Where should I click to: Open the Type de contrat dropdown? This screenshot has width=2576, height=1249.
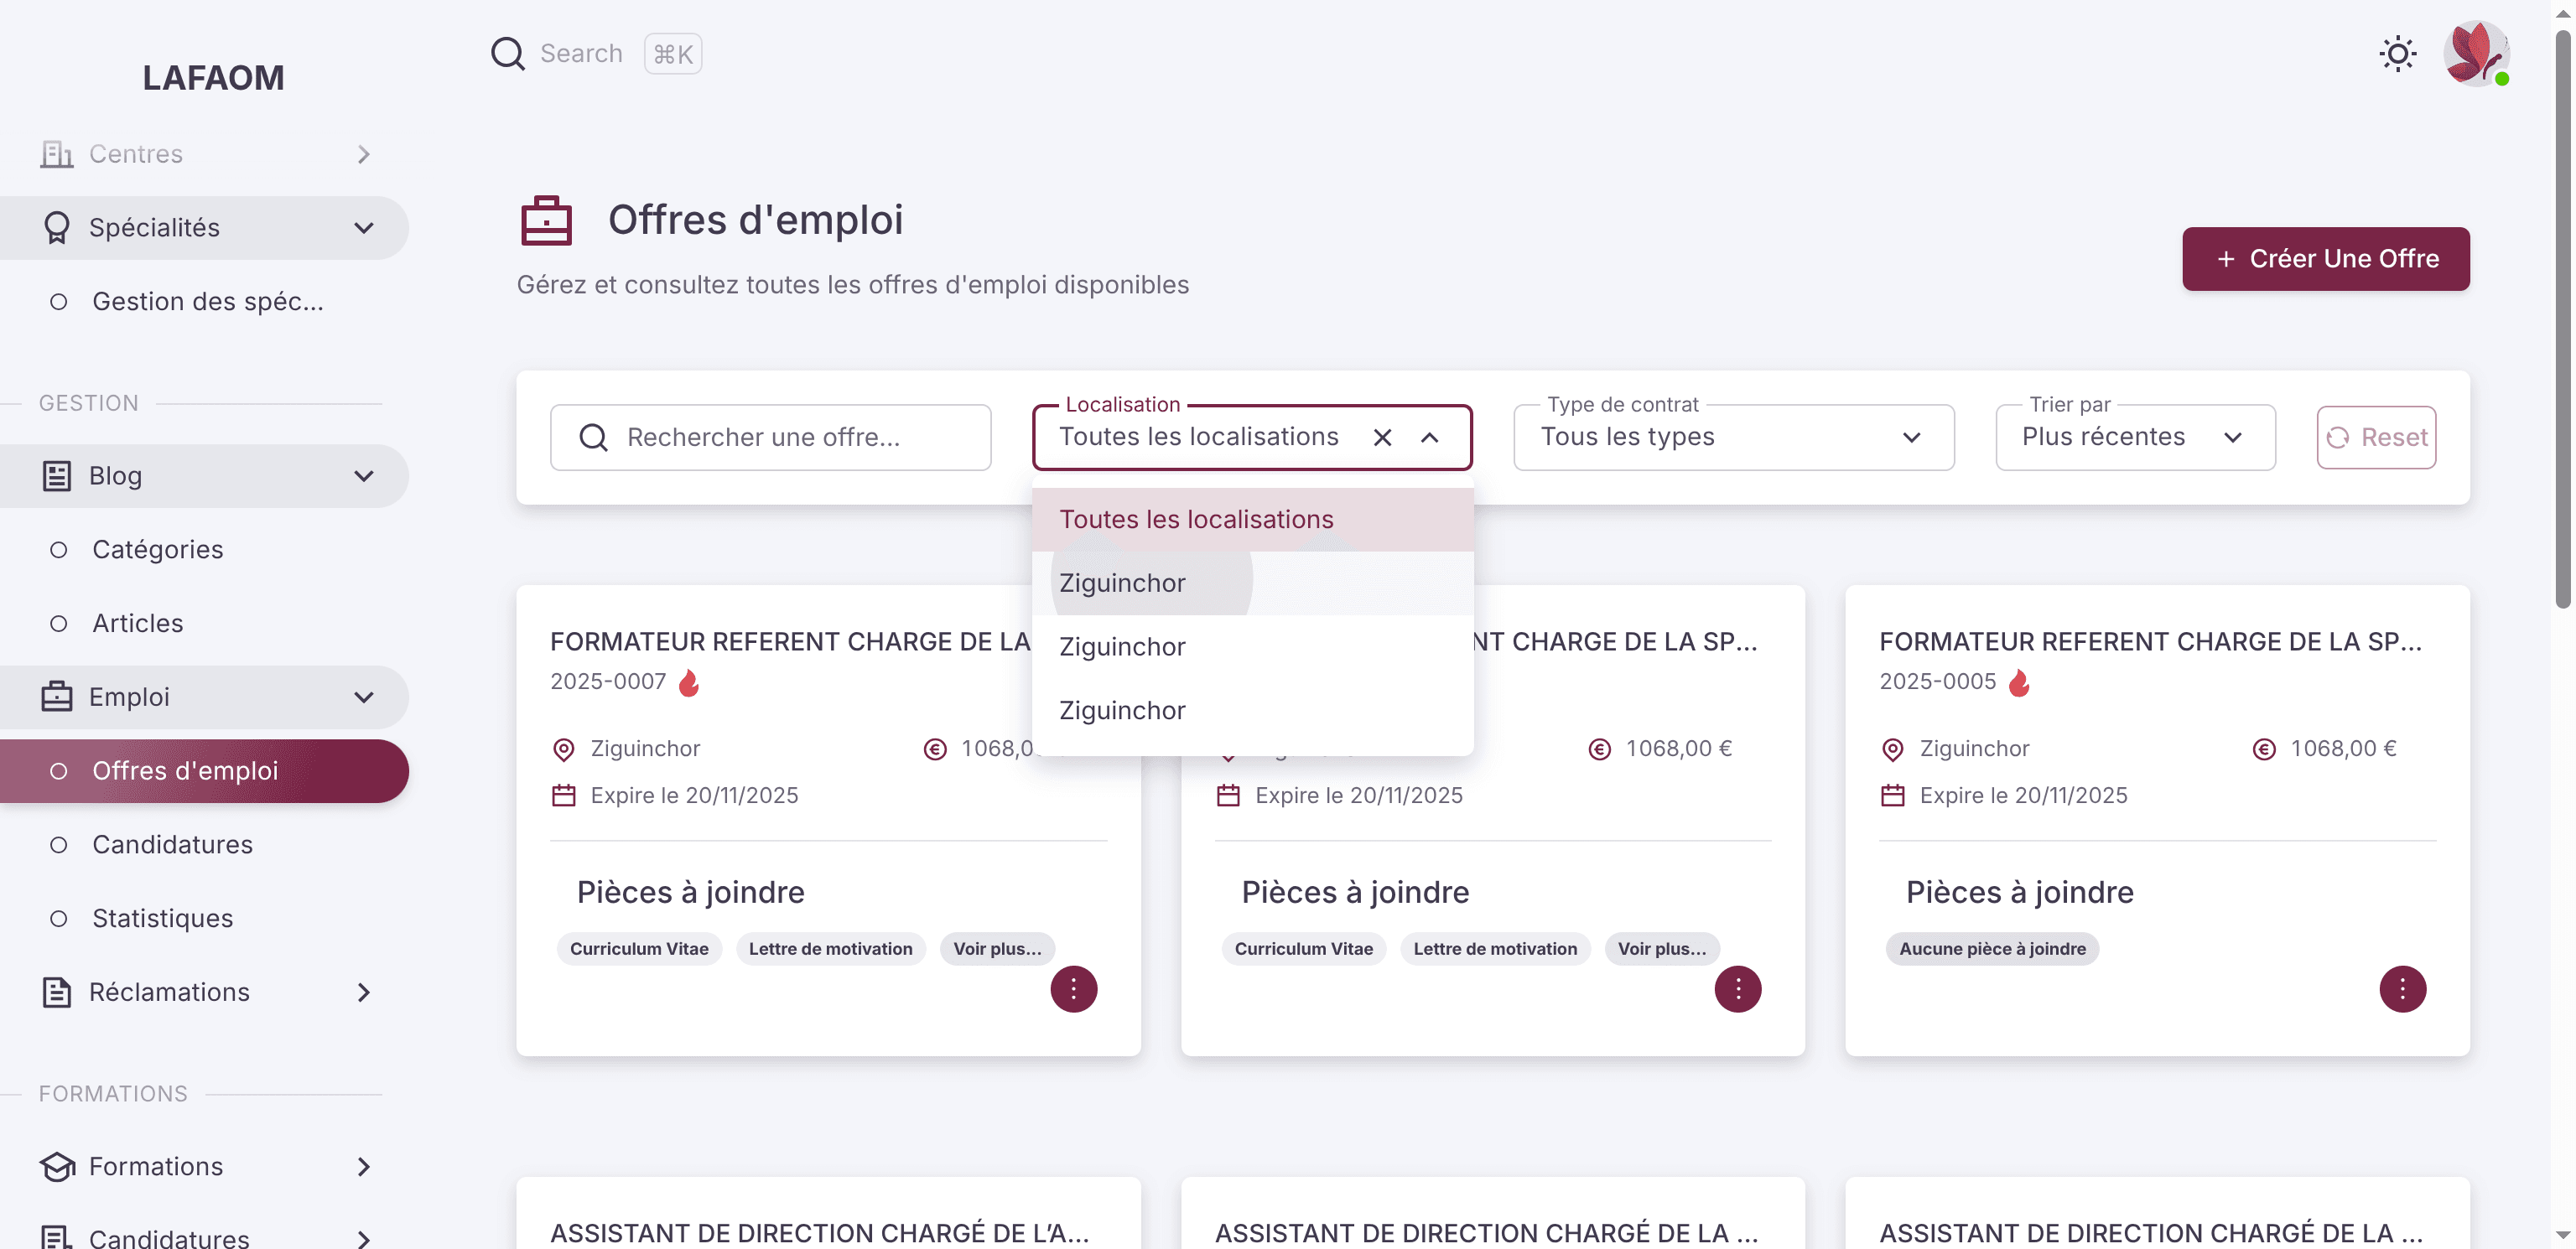click(1733, 437)
